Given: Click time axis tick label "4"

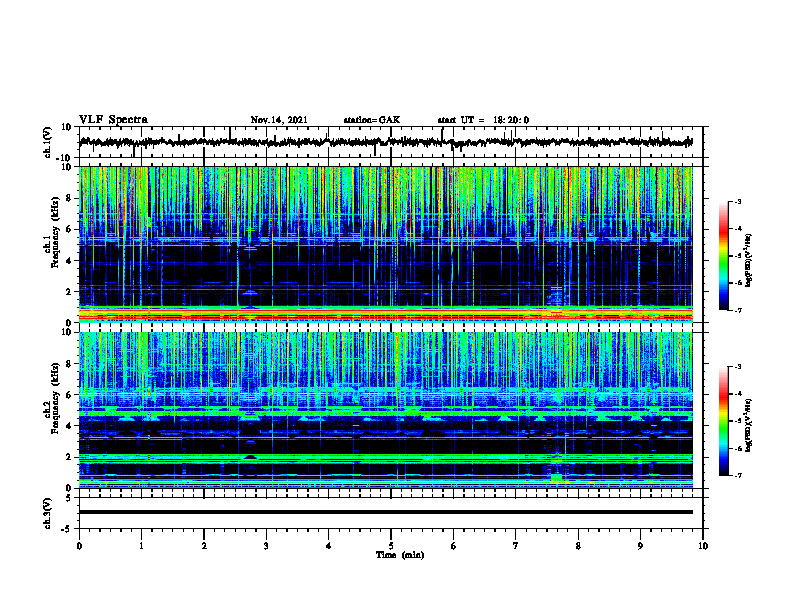Looking at the screenshot, I should (329, 546).
